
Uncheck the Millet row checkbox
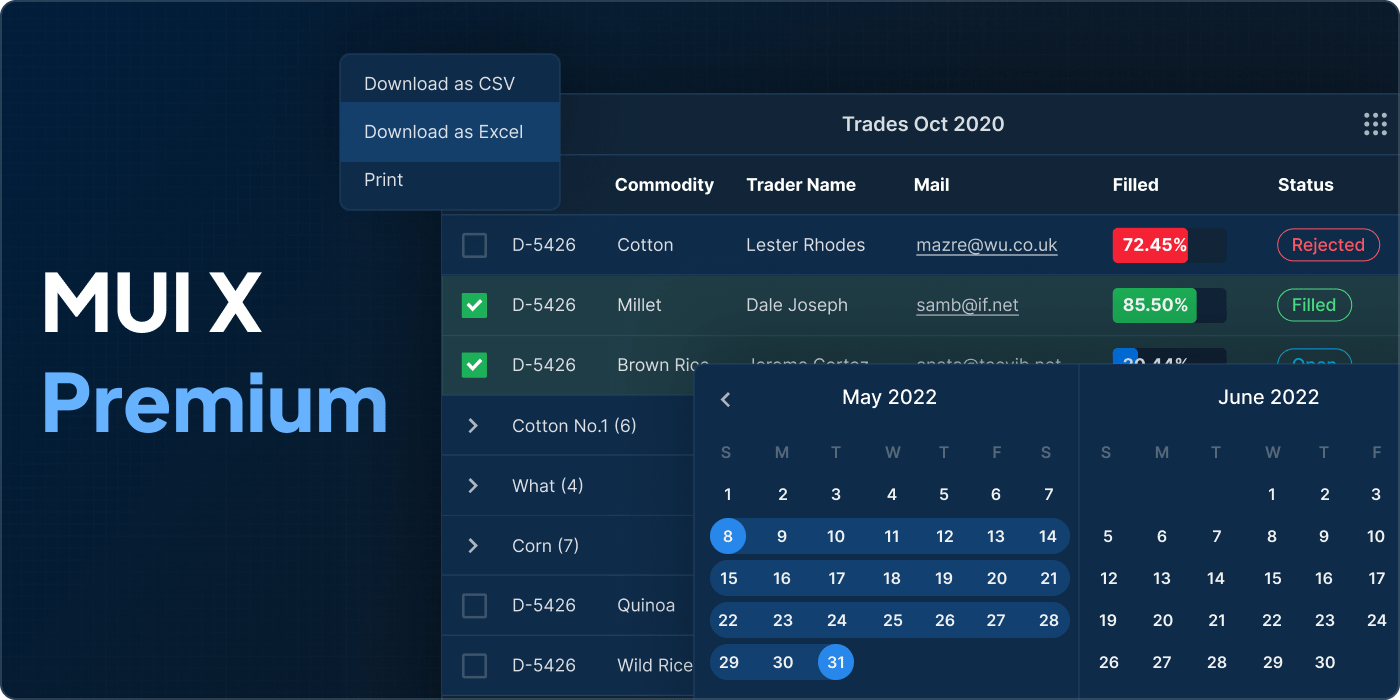click(474, 305)
